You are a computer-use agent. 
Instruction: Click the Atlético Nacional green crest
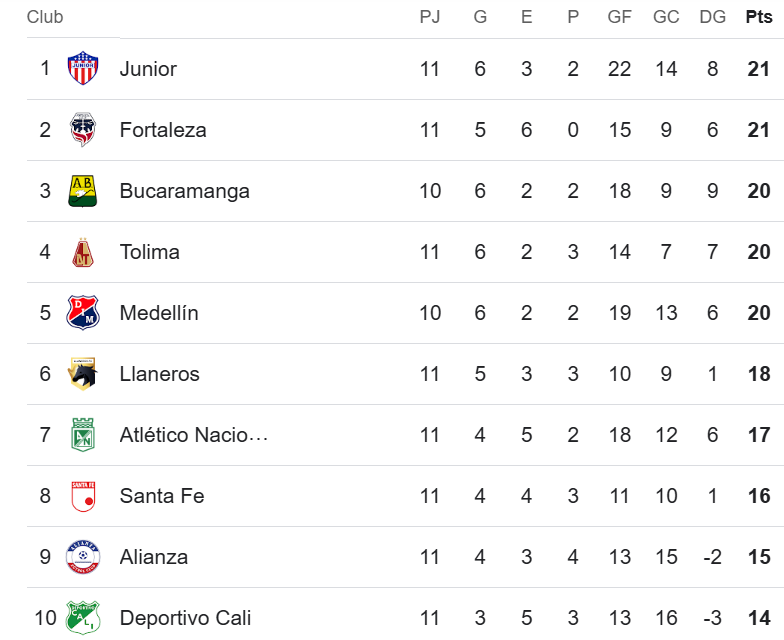[82, 434]
